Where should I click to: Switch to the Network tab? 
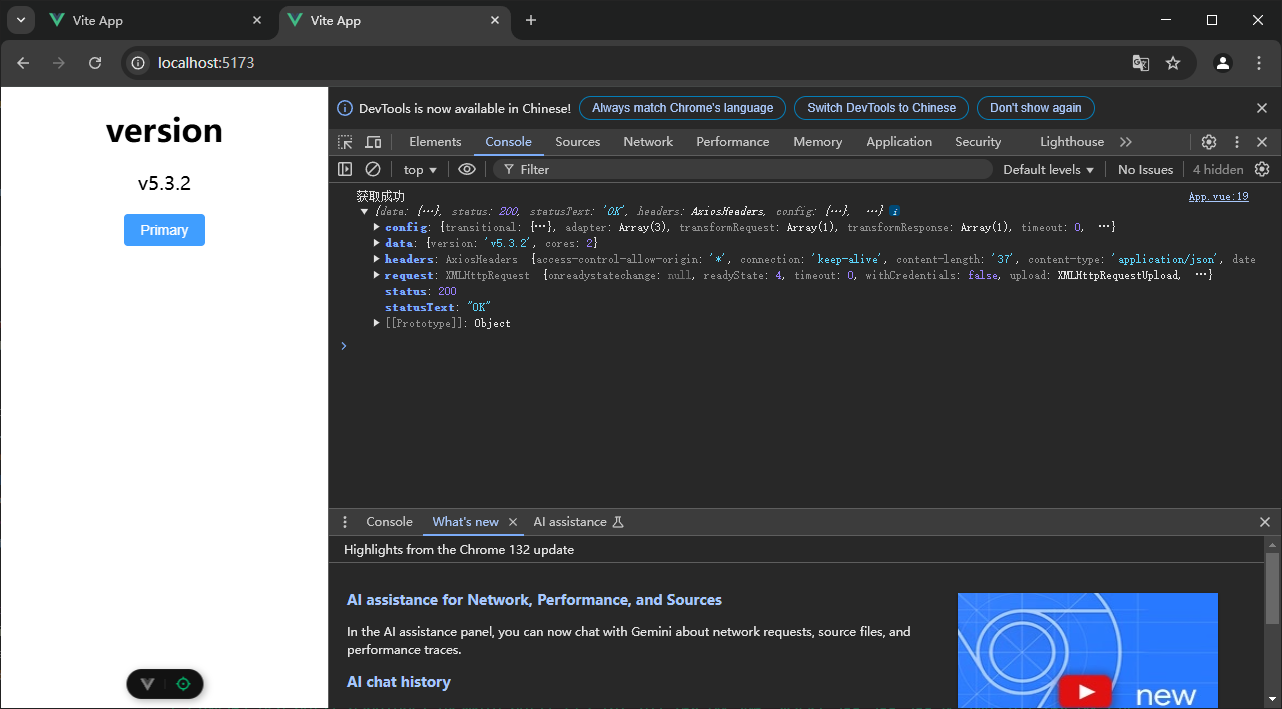[x=648, y=142]
